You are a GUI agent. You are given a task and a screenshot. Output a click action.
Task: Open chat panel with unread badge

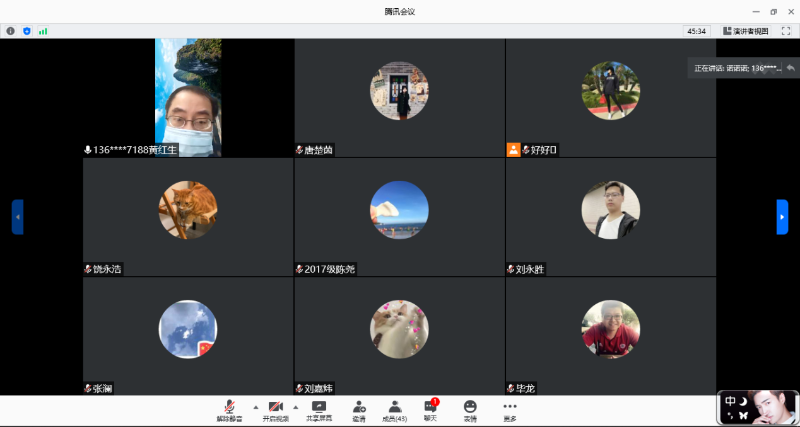tap(431, 410)
